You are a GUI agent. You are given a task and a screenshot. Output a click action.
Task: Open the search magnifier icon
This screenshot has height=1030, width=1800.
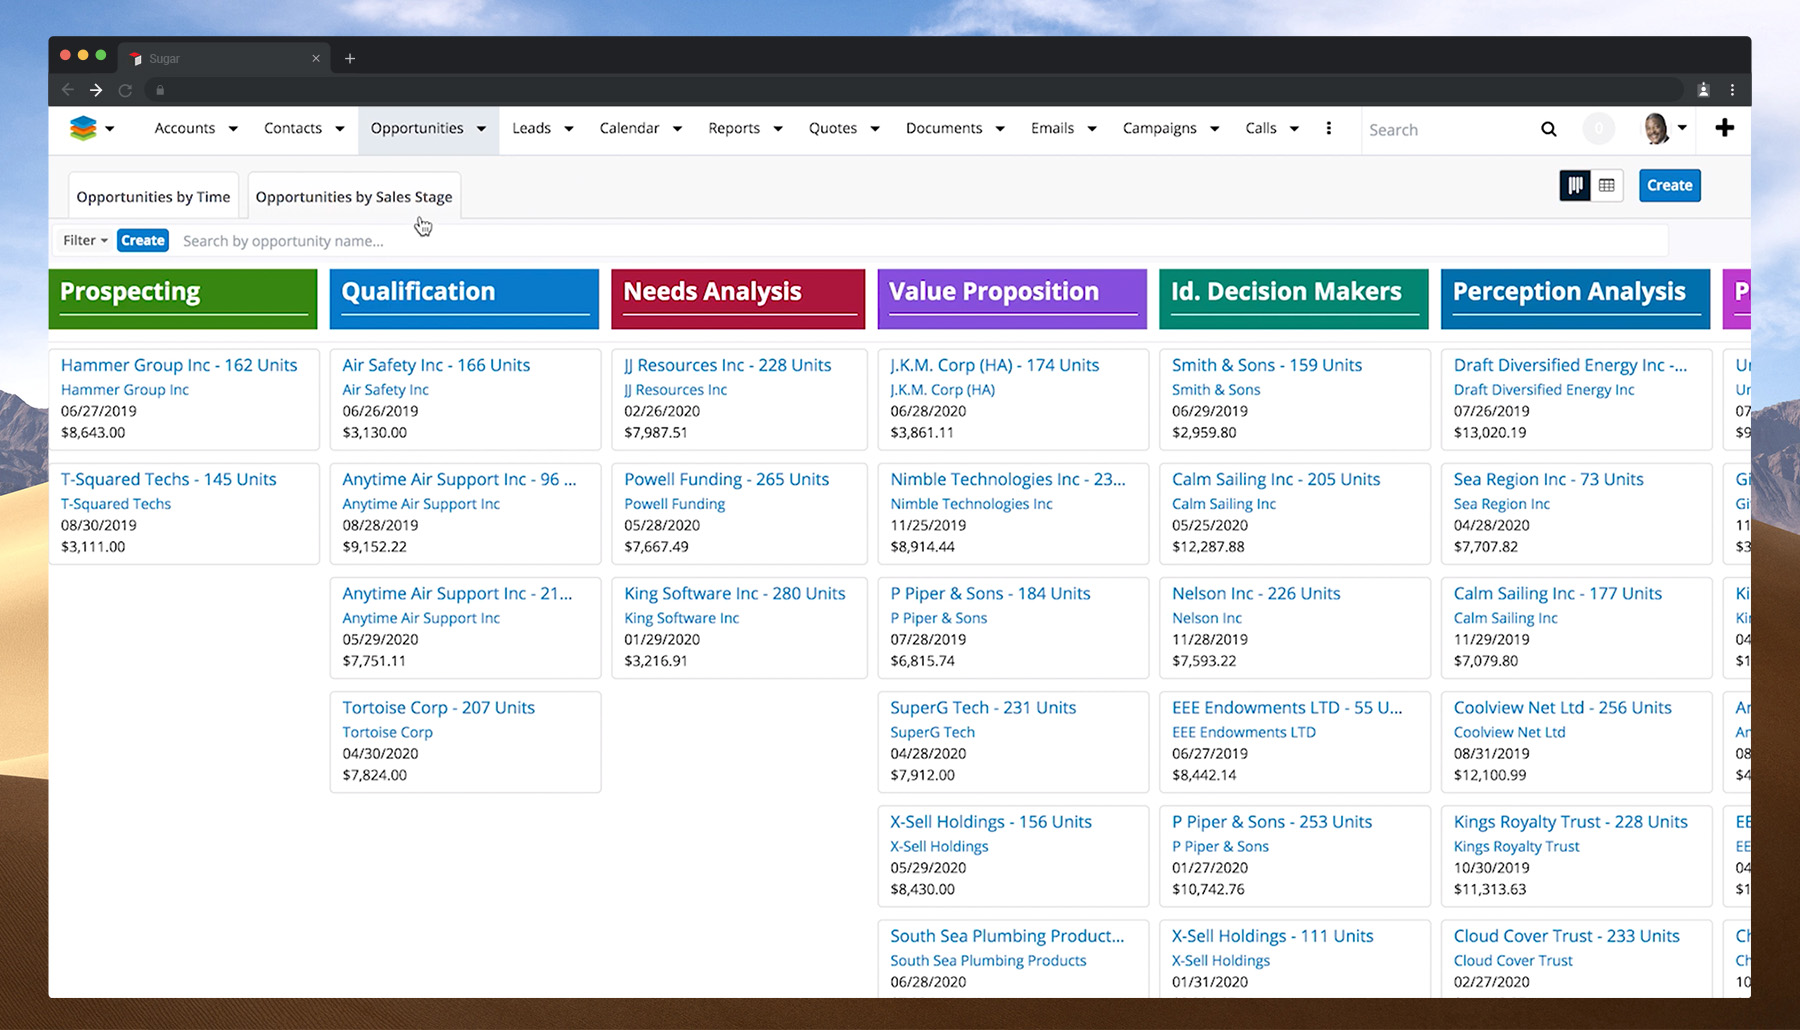(1548, 129)
